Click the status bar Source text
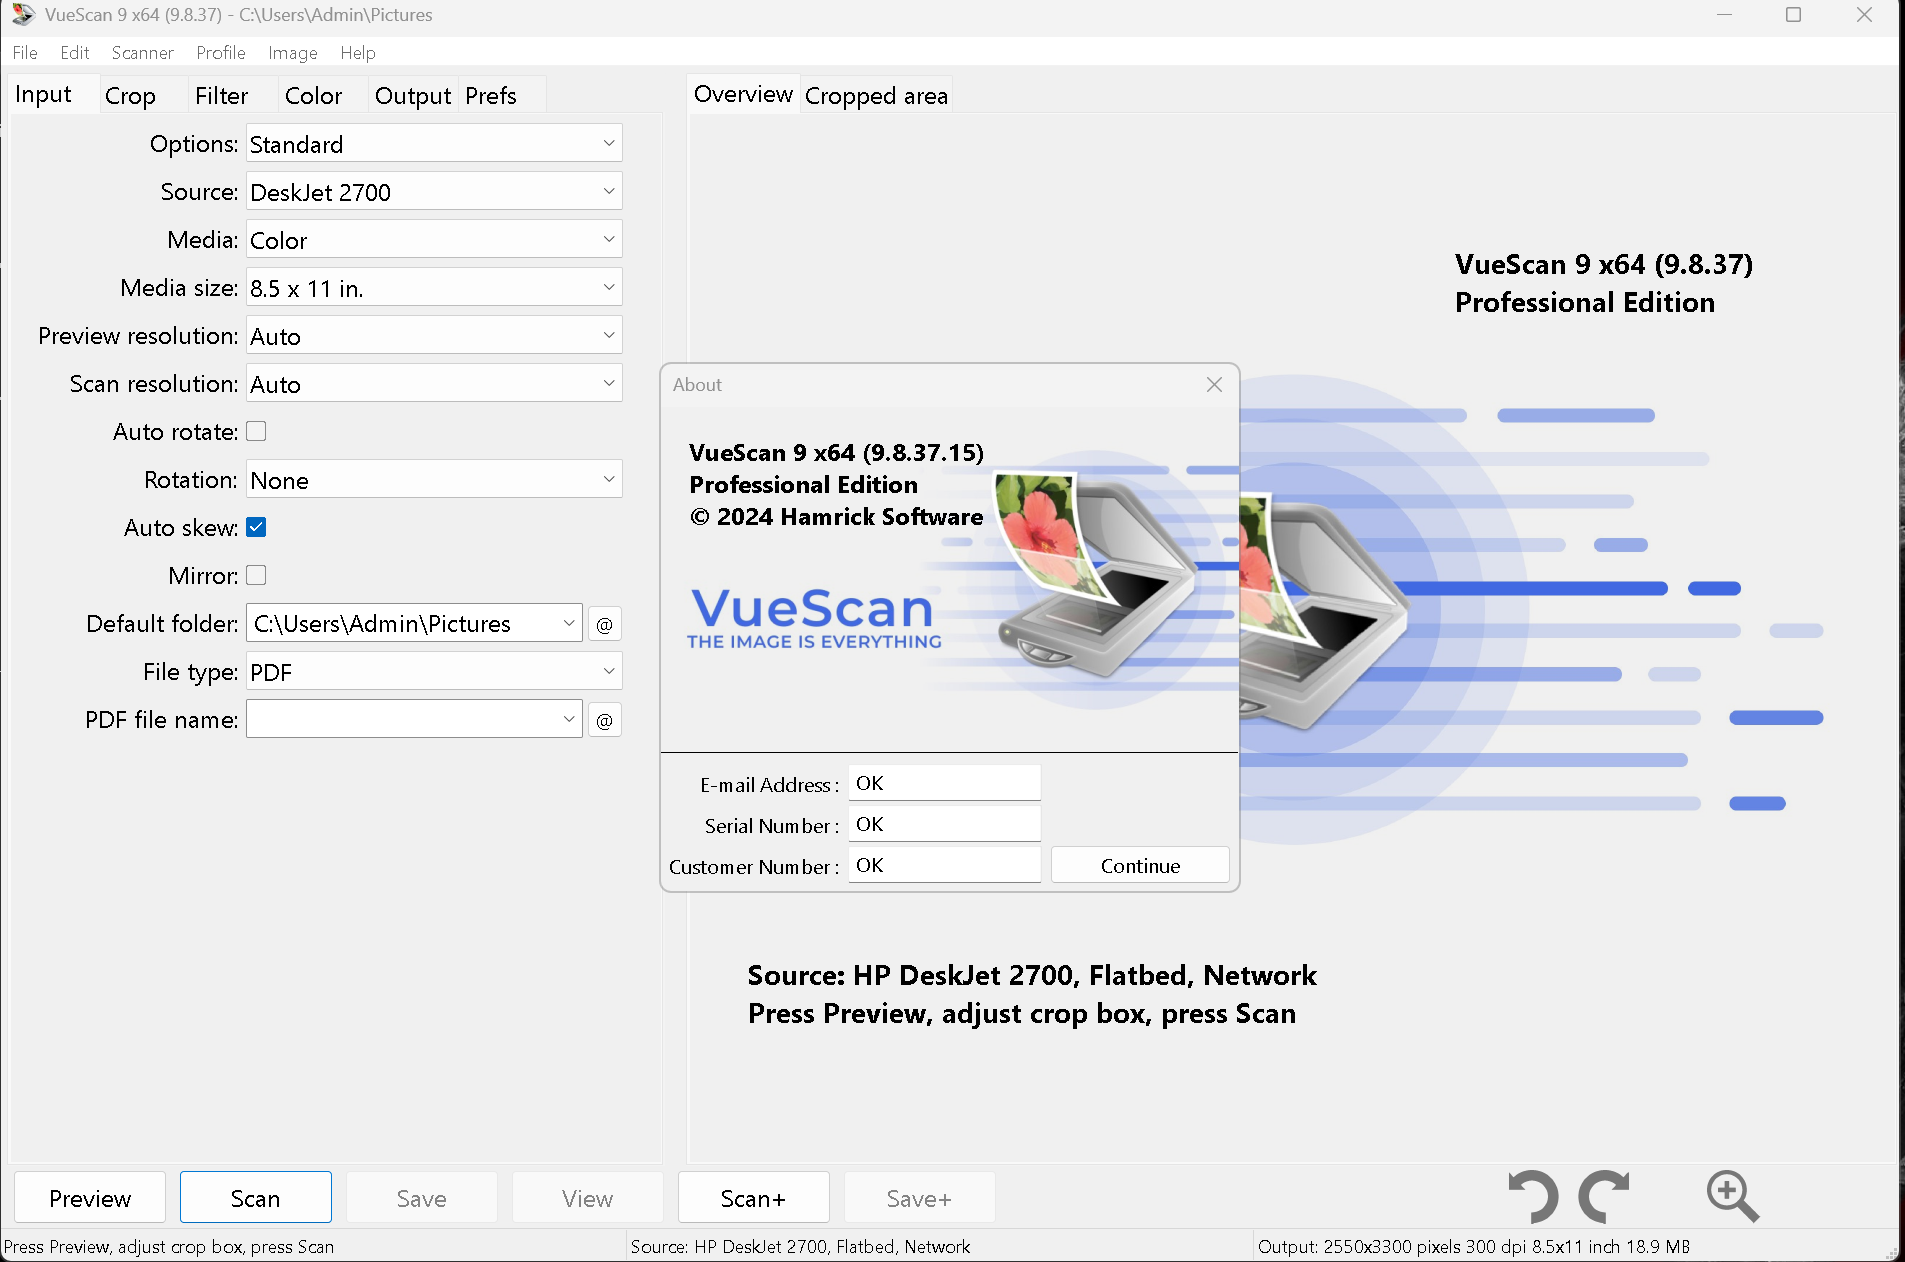The height and width of the screenshot is (1262, 1905). (800, 1246)
